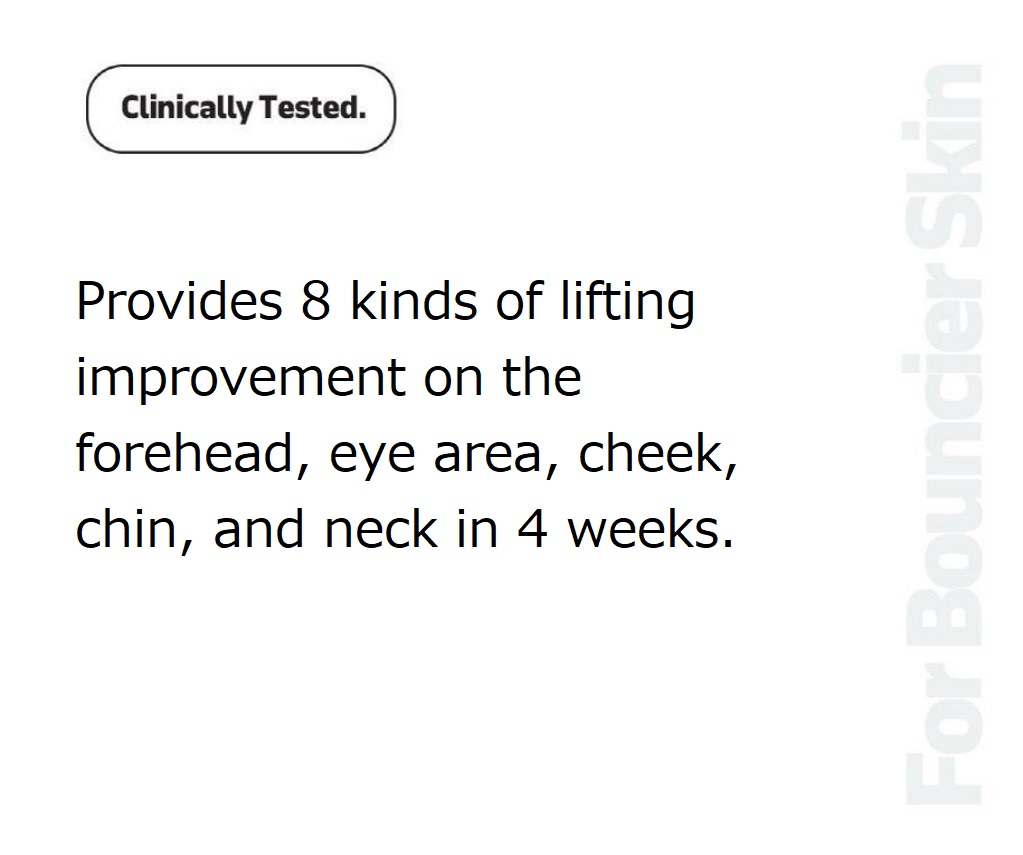The height and width of the screenshot is (855, 1023).
Task: Click the word "Clinically" in the badge
Action: coord(187,108)
